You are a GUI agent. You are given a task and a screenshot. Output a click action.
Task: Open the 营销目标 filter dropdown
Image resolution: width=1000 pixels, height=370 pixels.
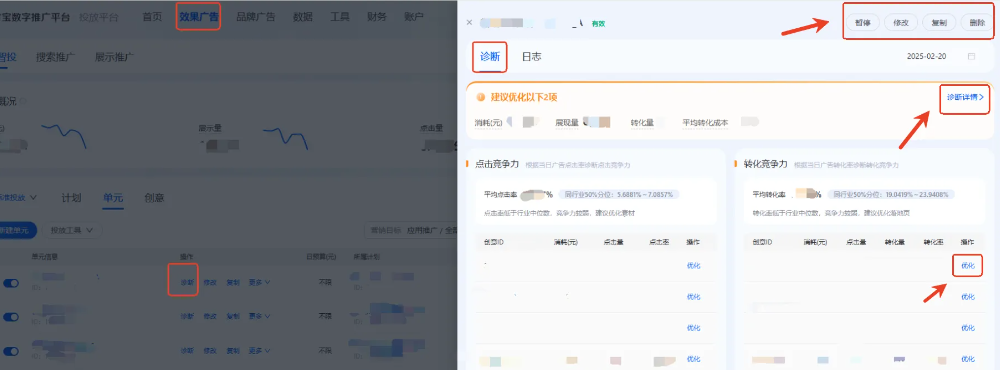[x=411, y=230]
